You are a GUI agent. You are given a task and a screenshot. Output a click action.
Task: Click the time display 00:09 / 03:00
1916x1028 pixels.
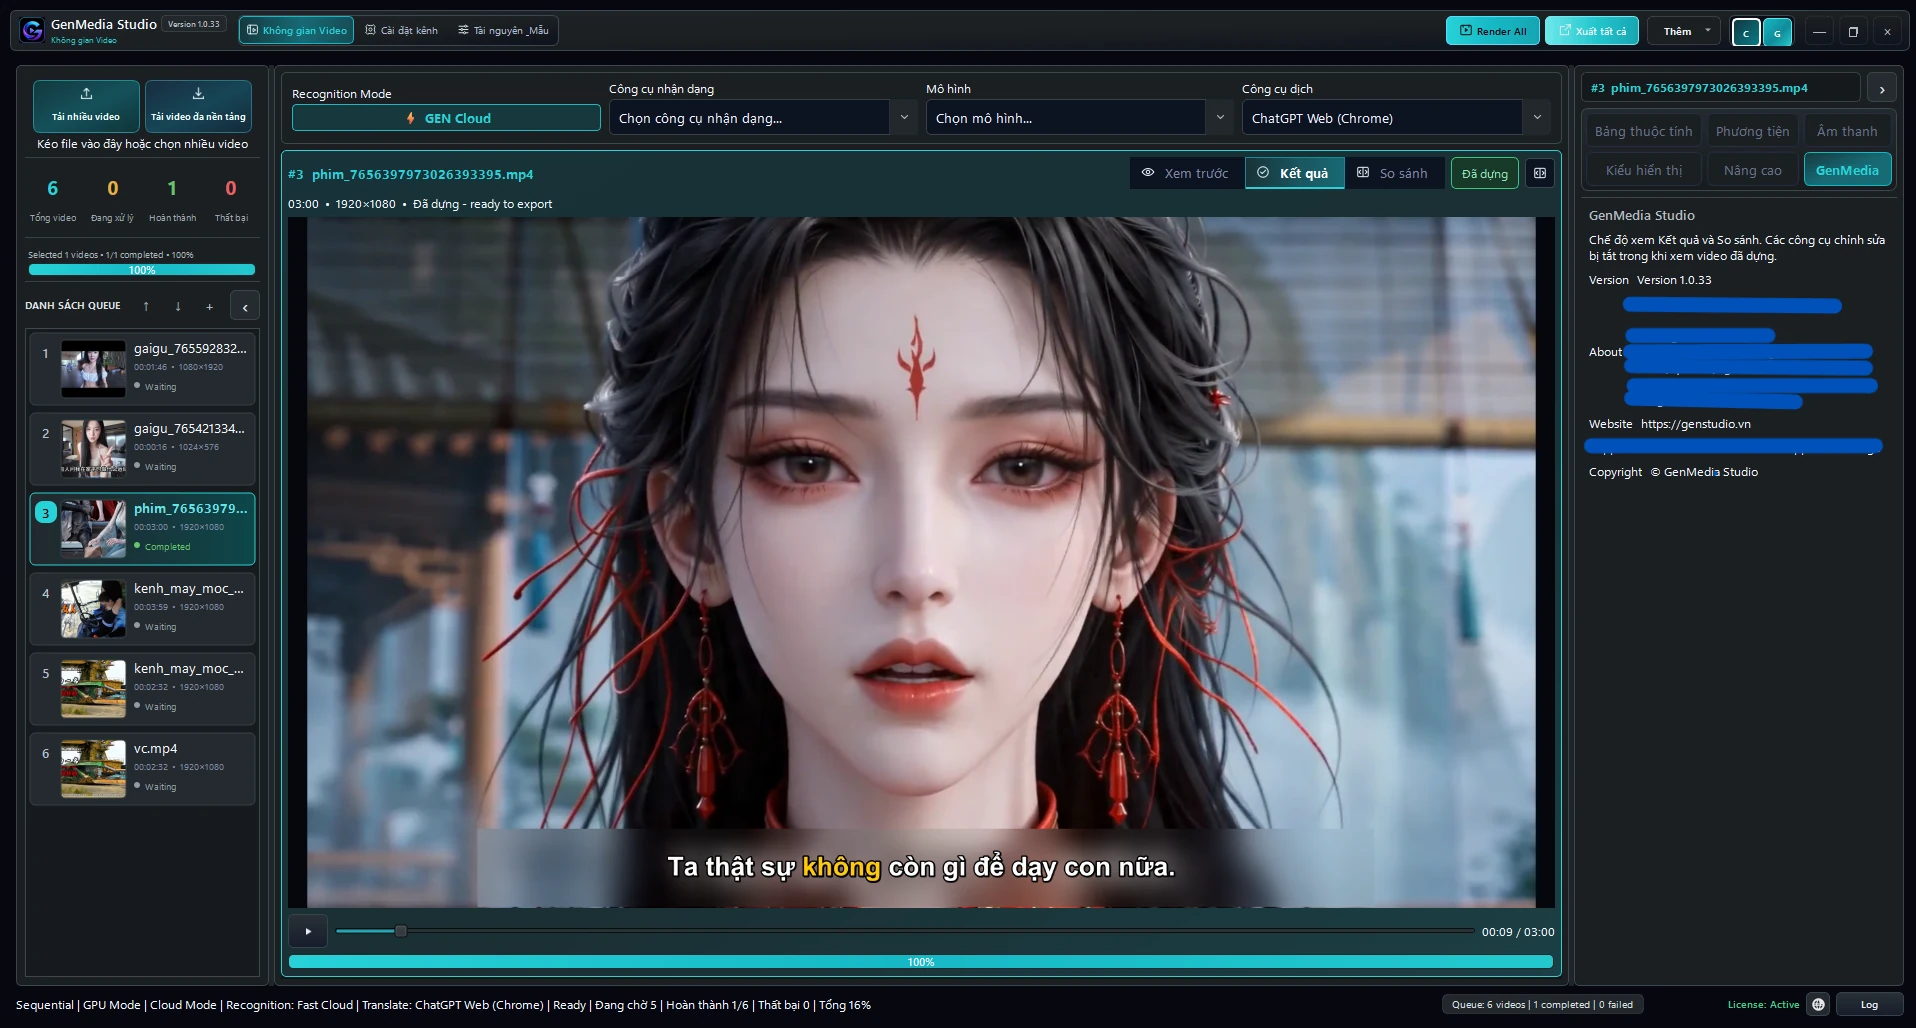(1518, 932)
